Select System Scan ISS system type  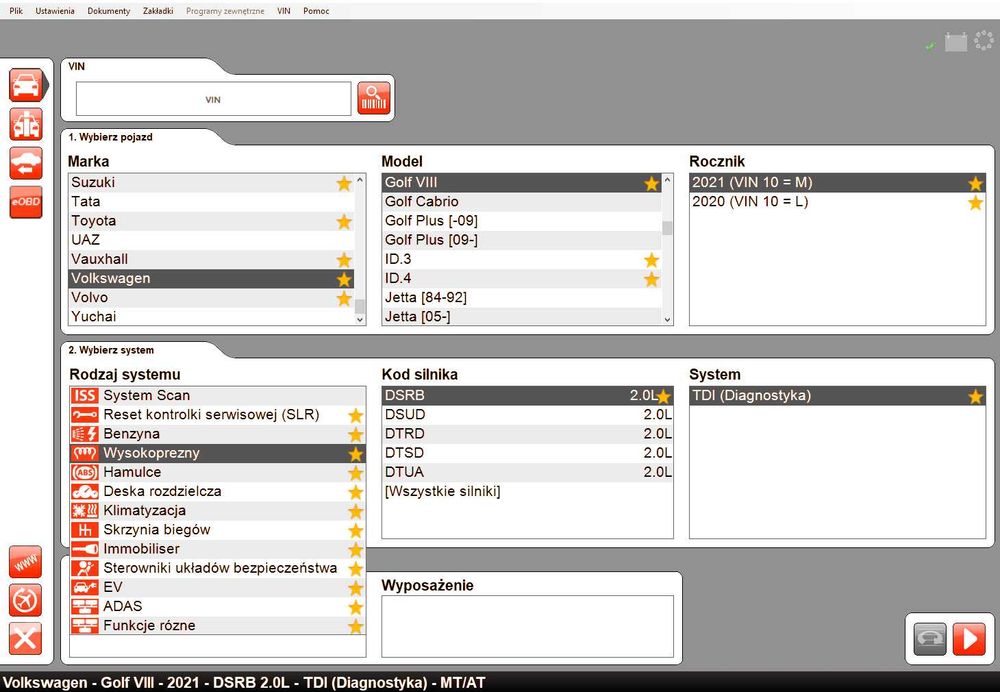click(217, 395)
